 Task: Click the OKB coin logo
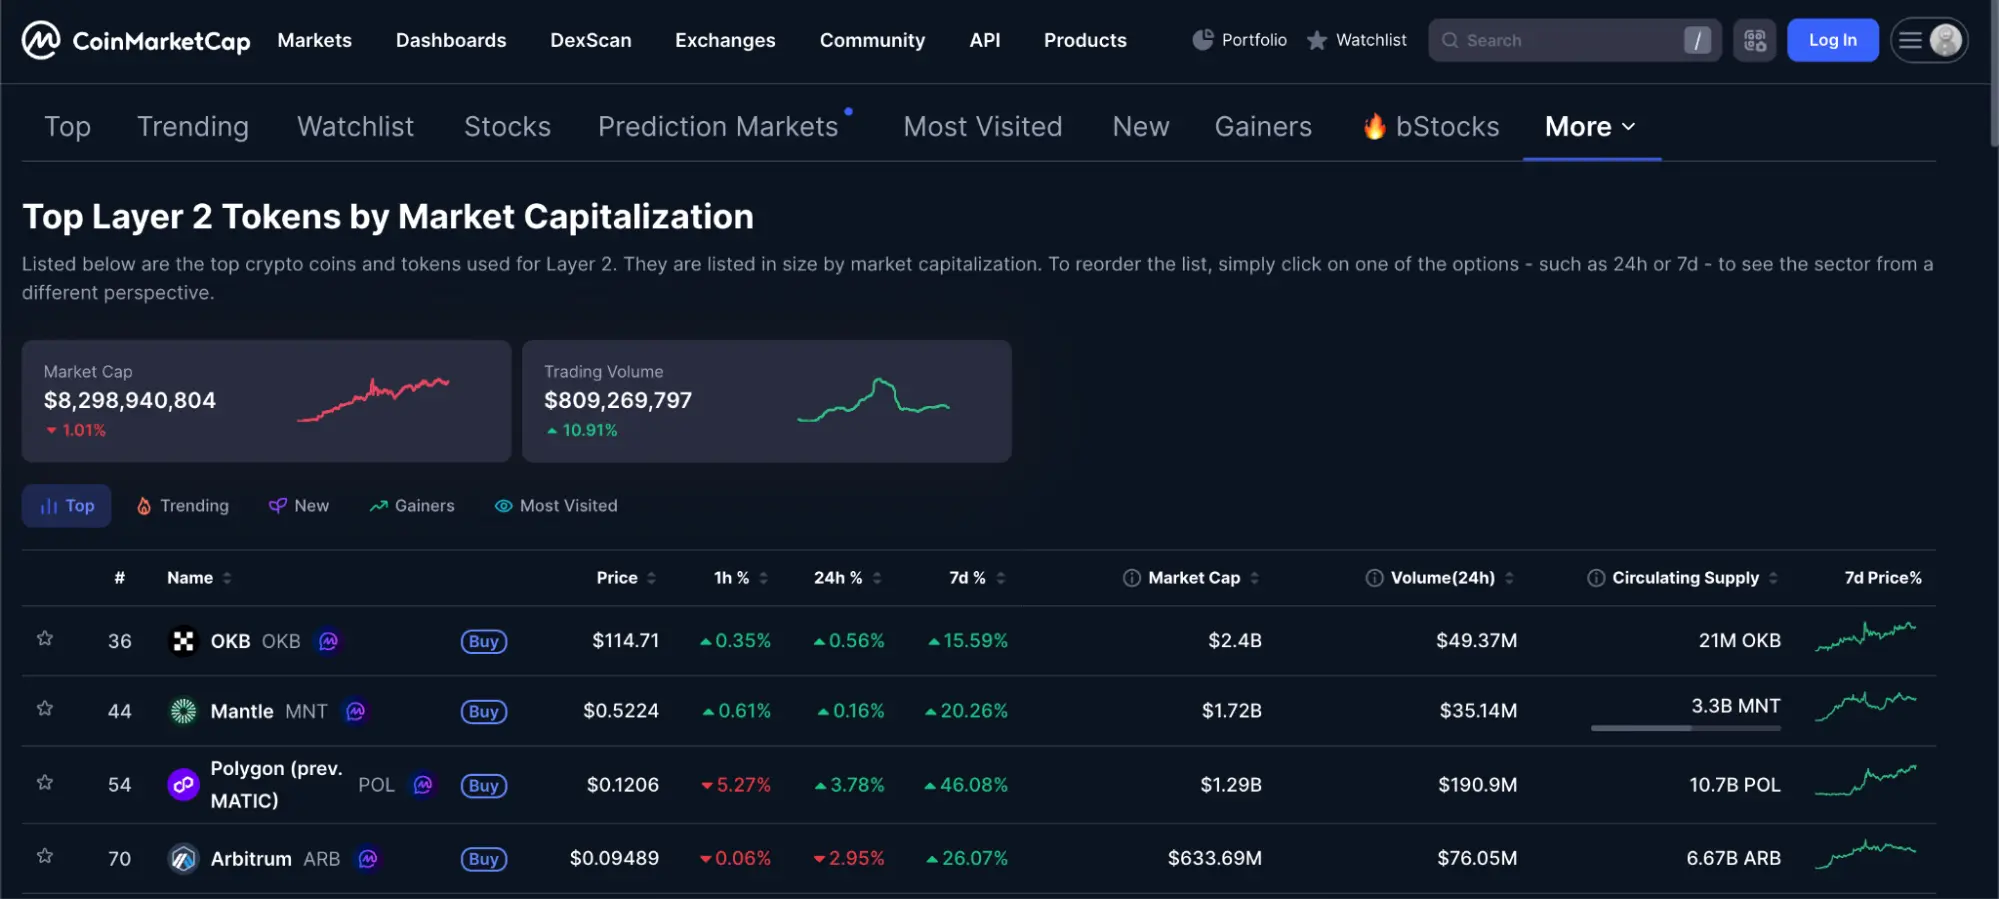point(183,641)
